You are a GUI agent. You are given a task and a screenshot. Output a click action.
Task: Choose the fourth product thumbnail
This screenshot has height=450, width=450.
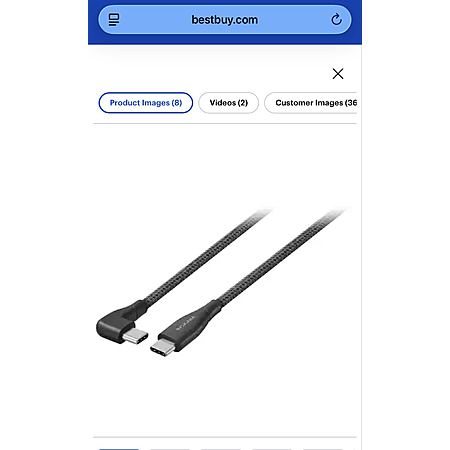[272, 449]
